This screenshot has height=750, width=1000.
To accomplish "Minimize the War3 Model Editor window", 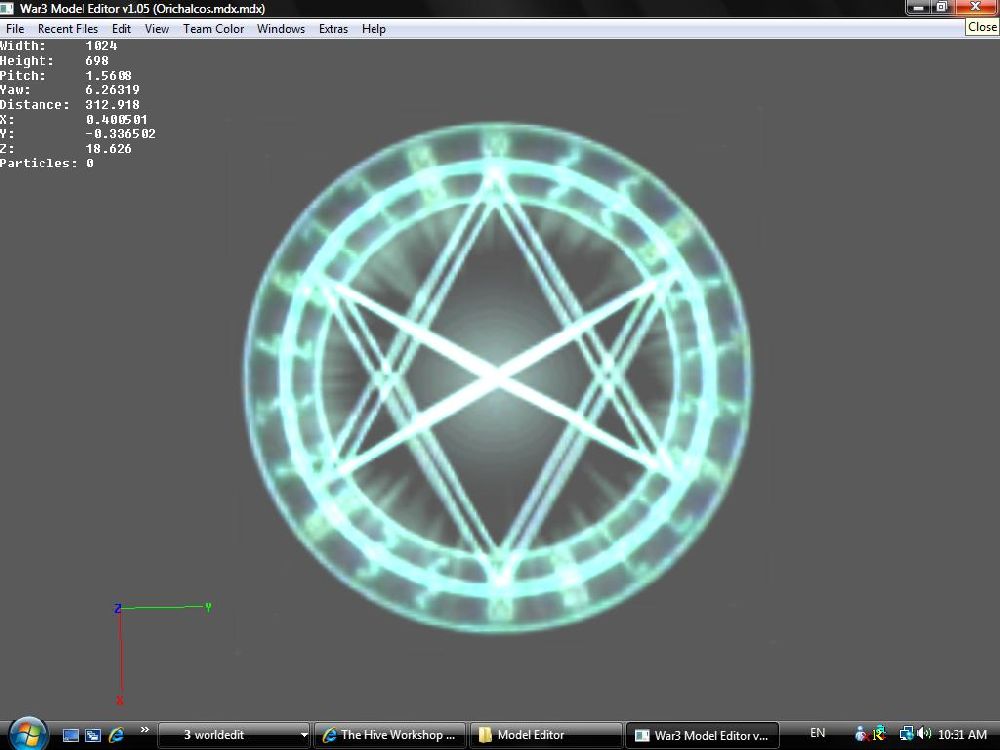I will (x=918, y=7).
